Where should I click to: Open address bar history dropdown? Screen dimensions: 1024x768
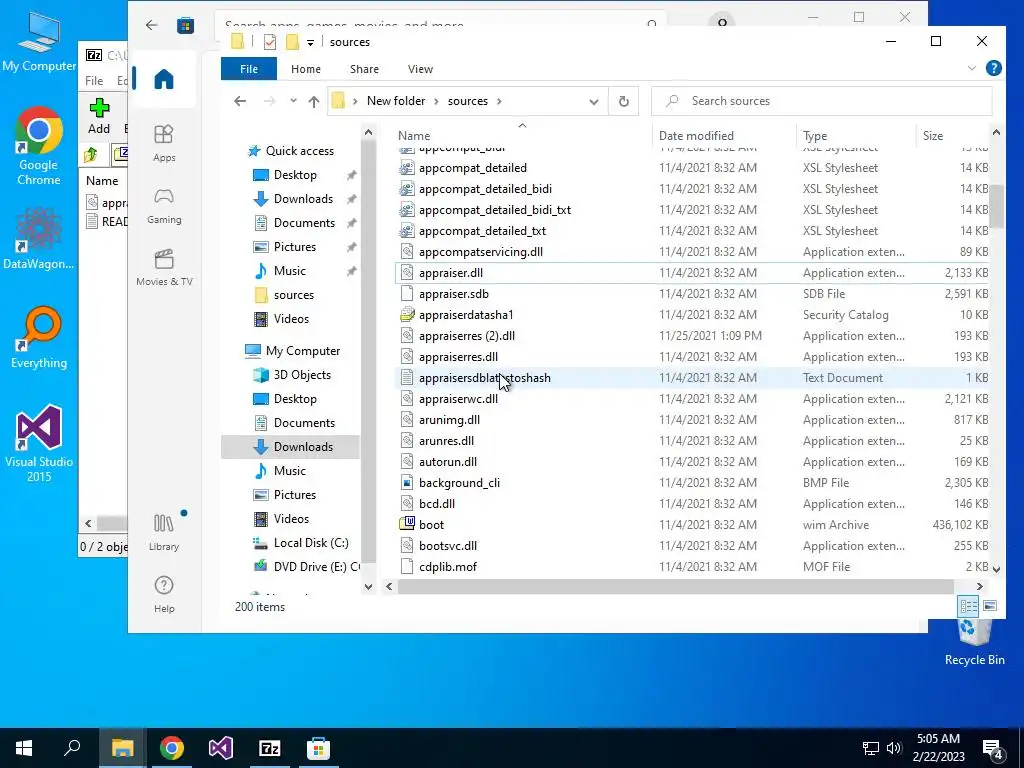(x=594, y=101)
